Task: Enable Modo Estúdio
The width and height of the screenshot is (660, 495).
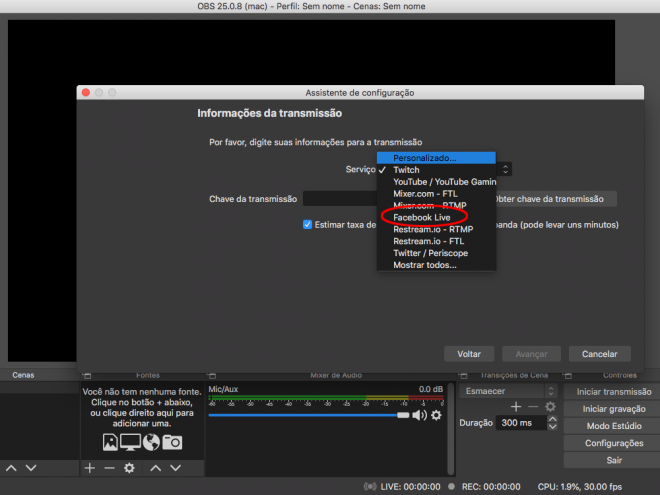Action: (614, 426)
